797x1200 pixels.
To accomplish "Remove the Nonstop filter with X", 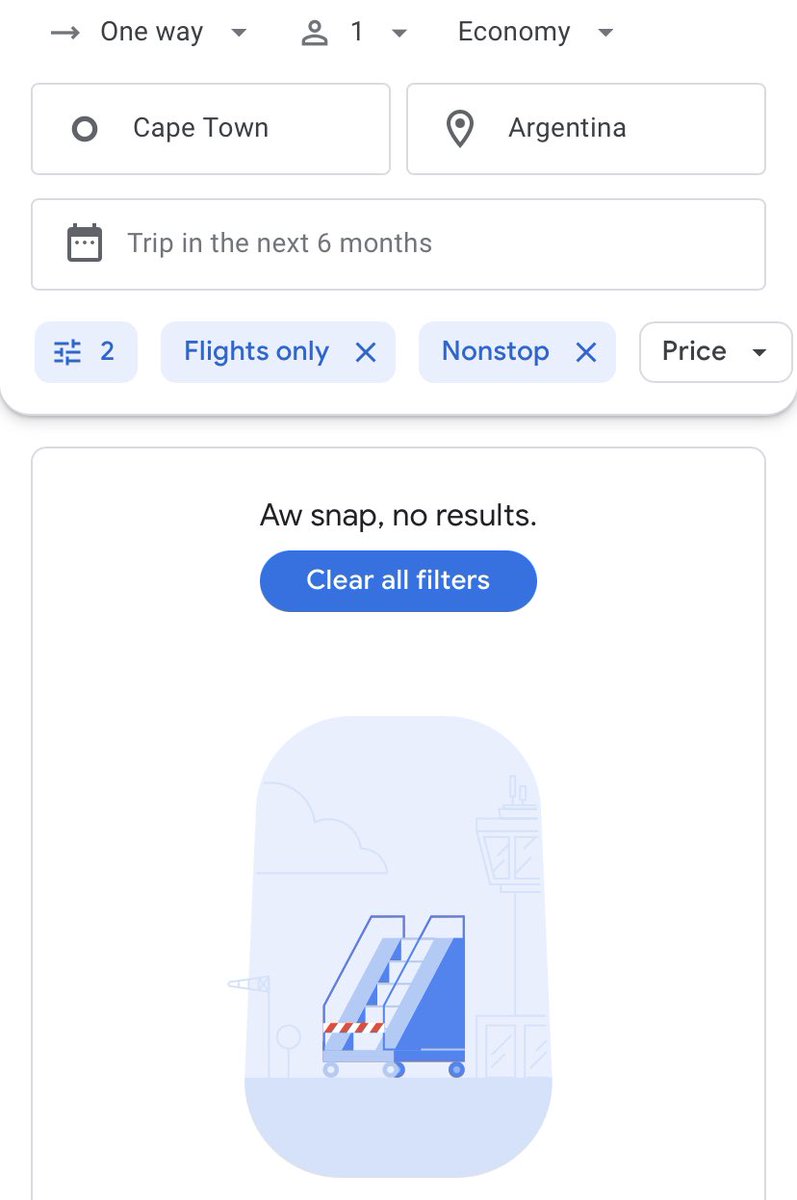I will click(x=586, y=352).
